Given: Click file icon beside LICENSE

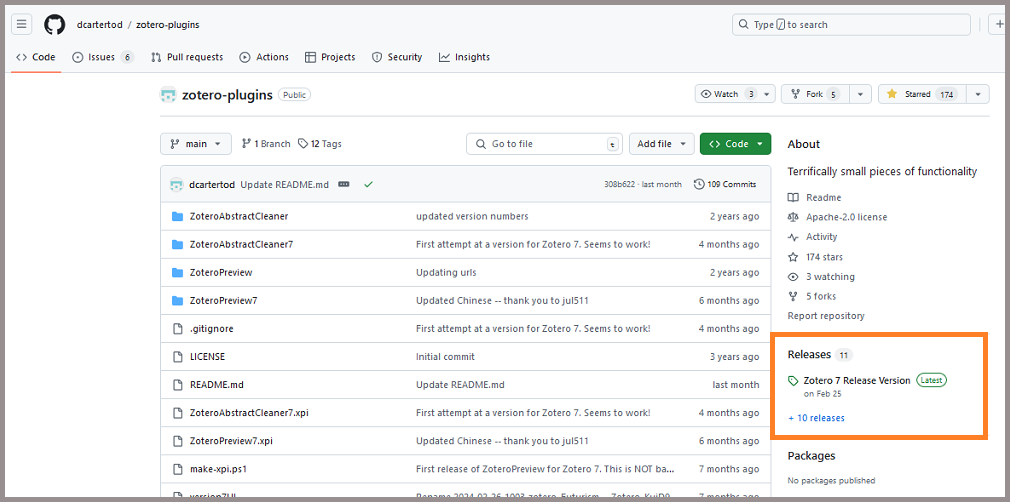Looking at the screenshot, I should [x=178, y=356].
